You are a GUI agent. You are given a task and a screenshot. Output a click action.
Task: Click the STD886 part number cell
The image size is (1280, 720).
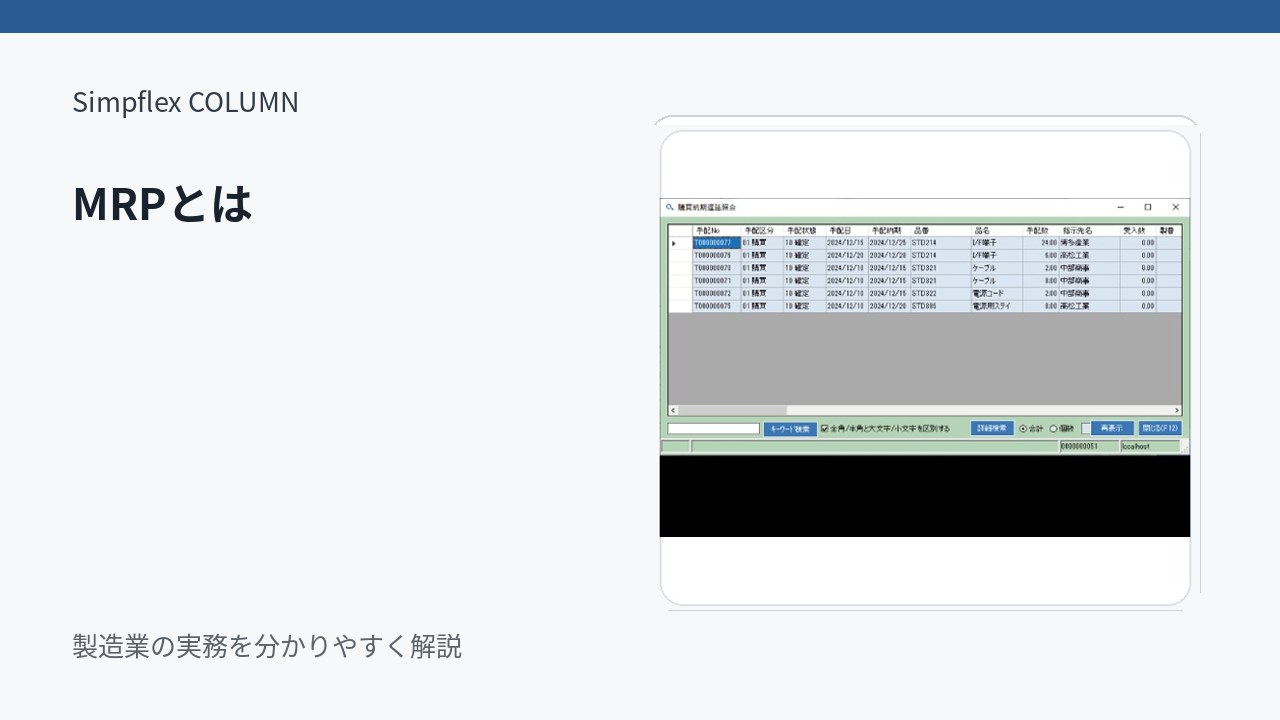point(940,306)
